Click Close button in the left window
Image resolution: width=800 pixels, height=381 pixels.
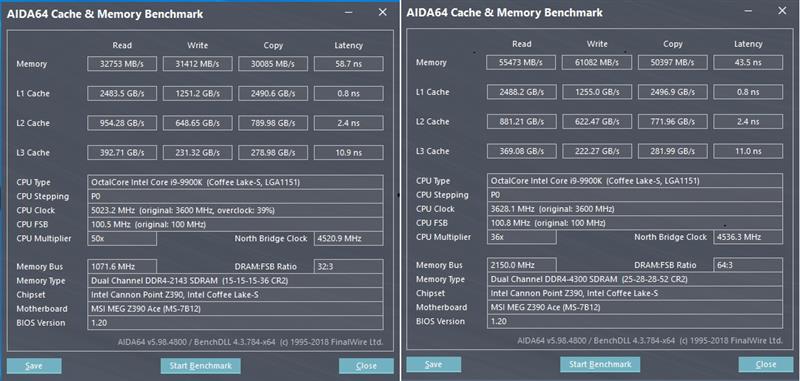[x=366, y=366]
